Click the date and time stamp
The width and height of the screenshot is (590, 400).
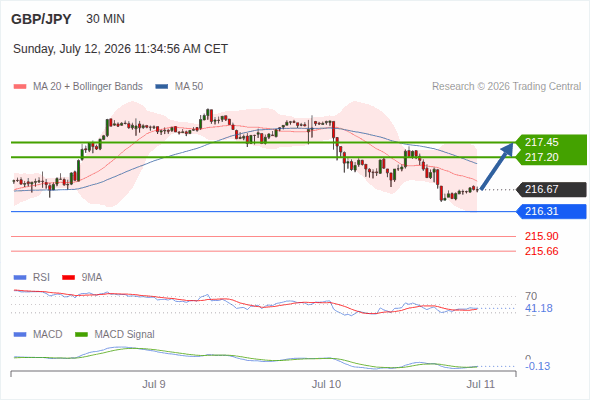click(x=120, y=49)
